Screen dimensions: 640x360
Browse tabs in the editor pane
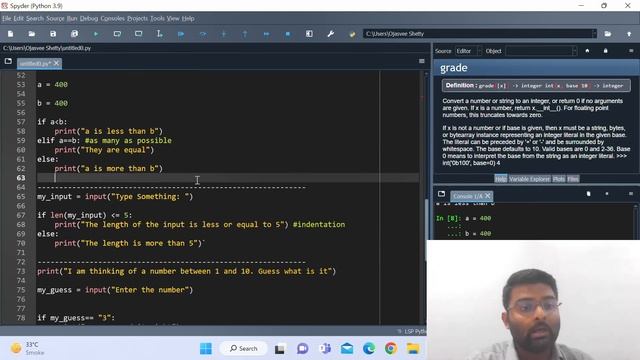pyautogui.click(x=8, y=61)
